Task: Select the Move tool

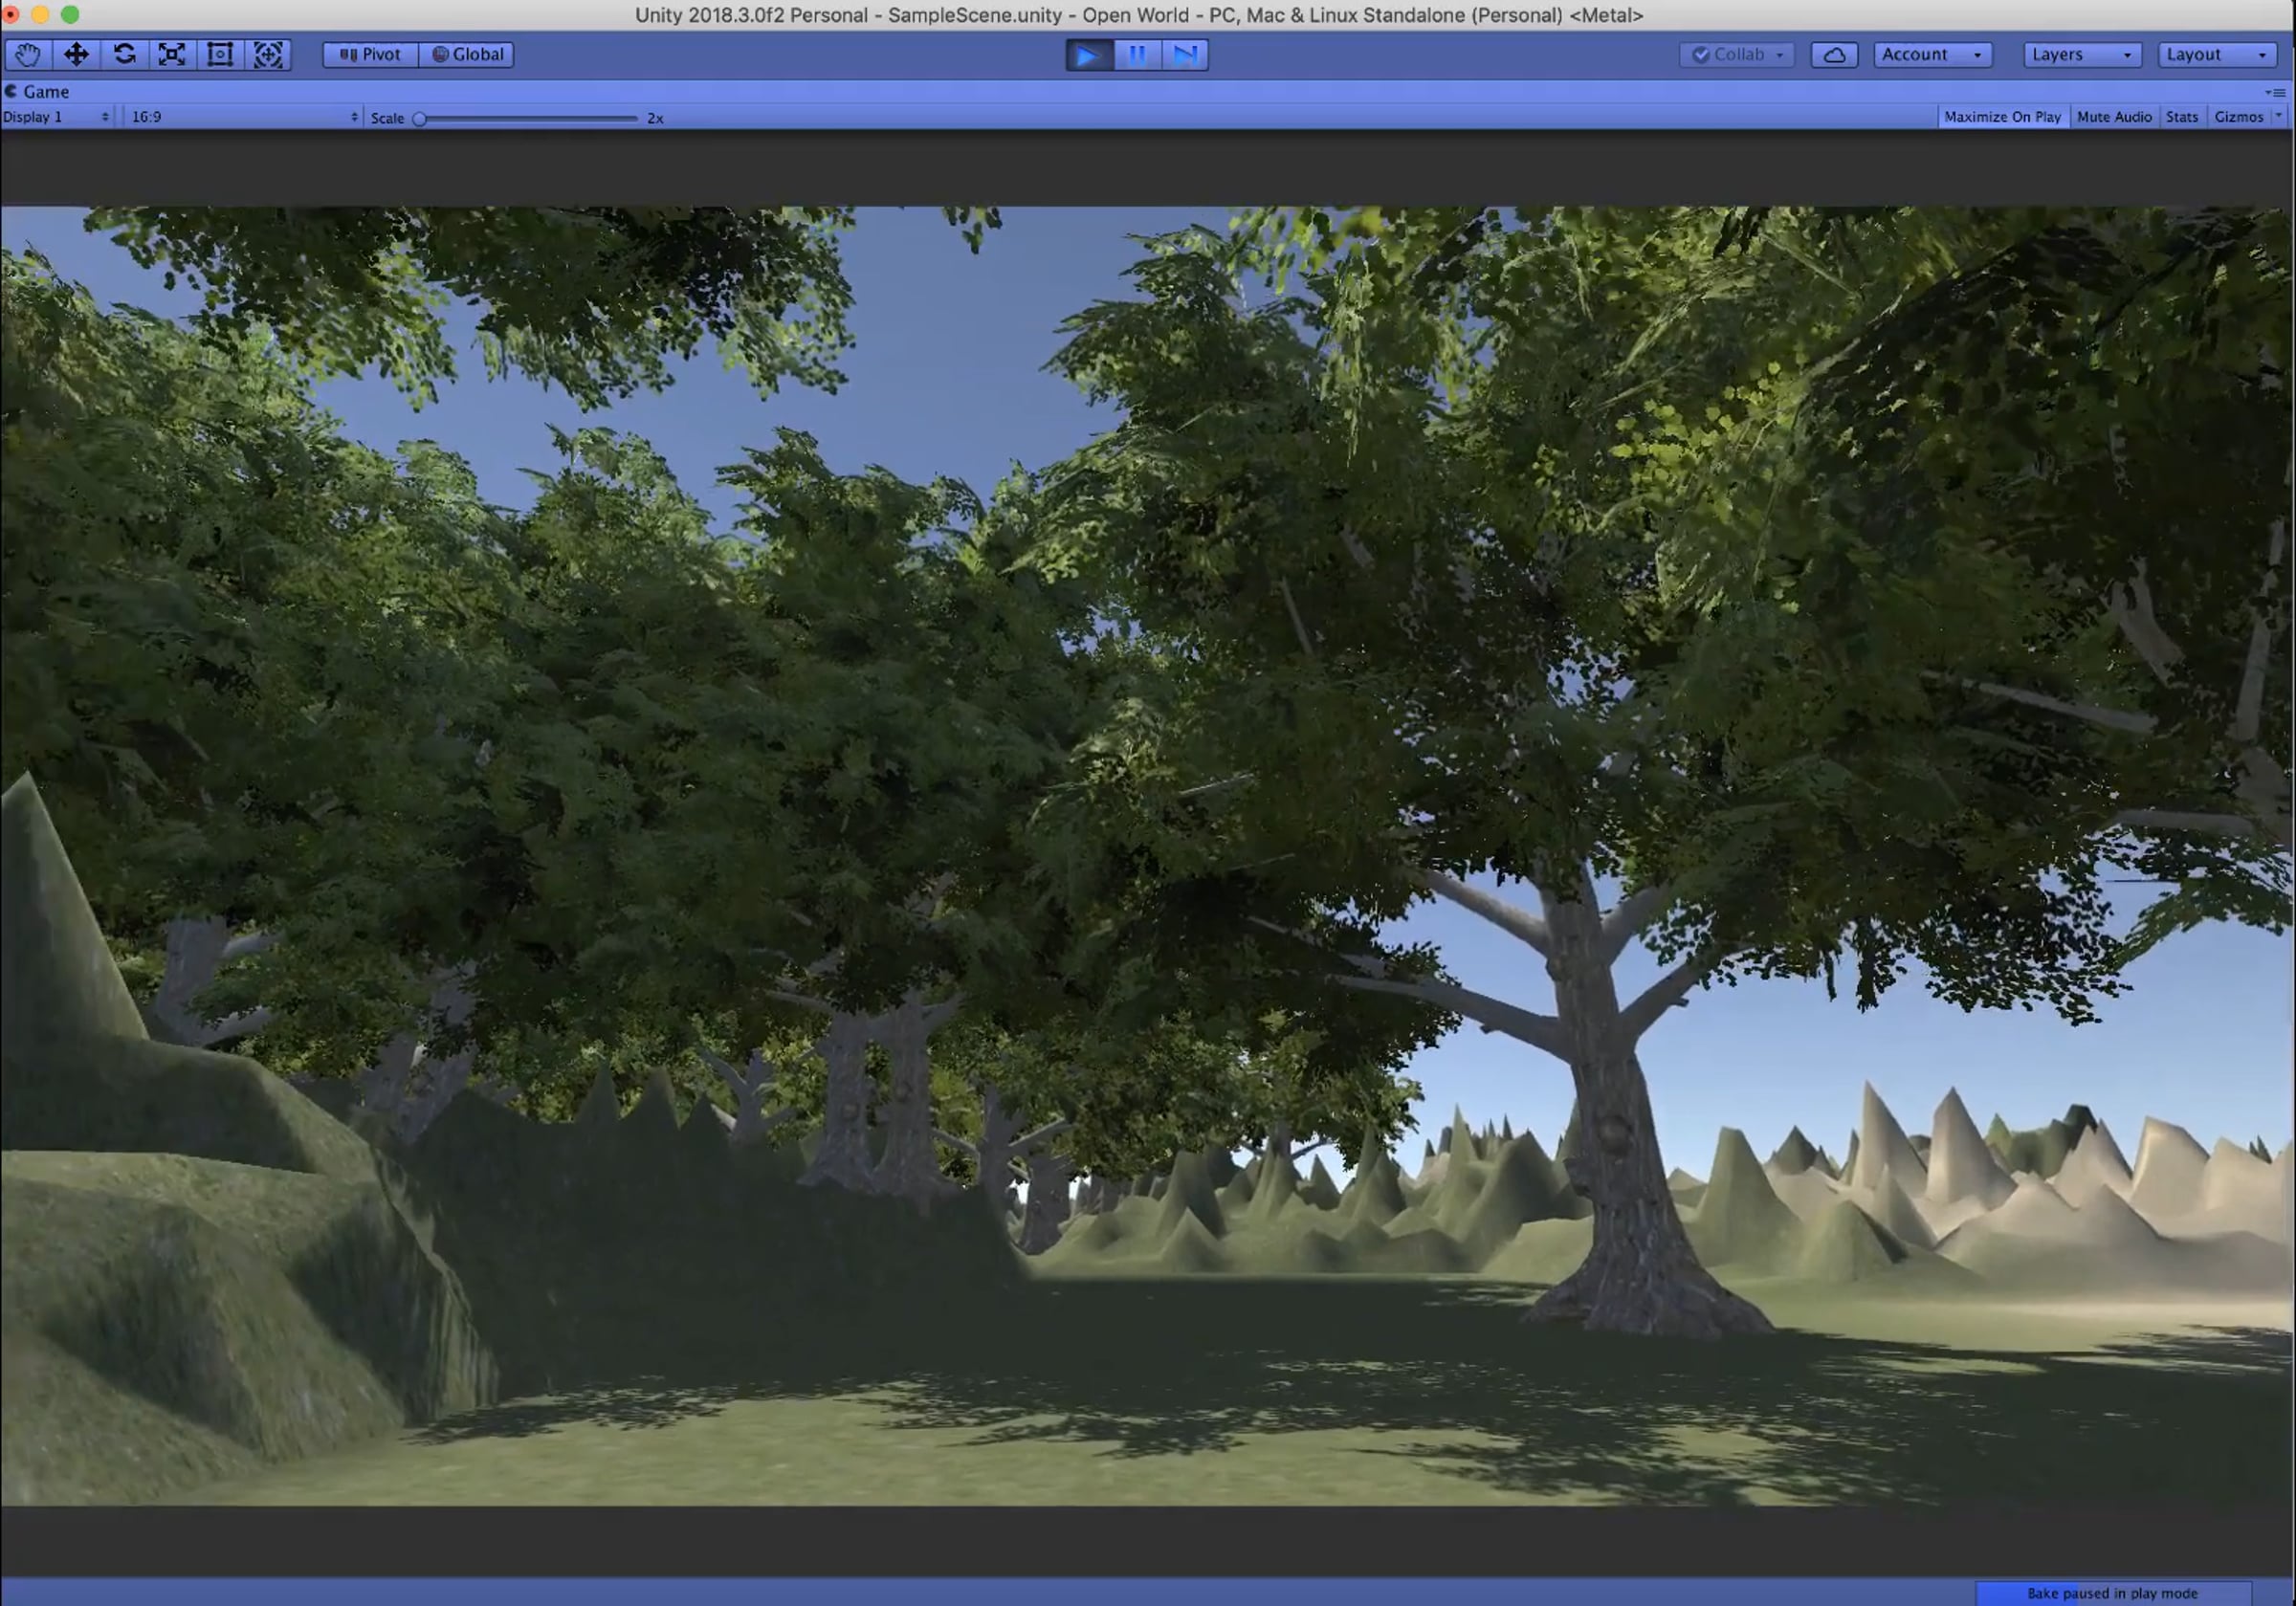Action: coord(76,54)
